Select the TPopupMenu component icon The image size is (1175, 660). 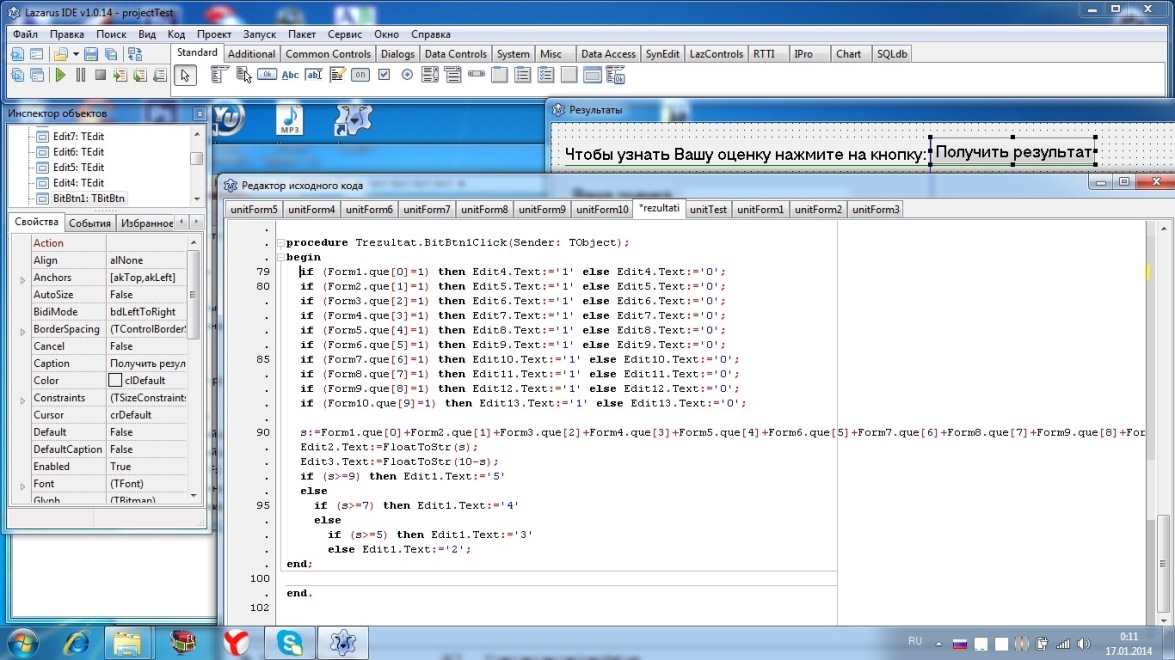point(244,75)
